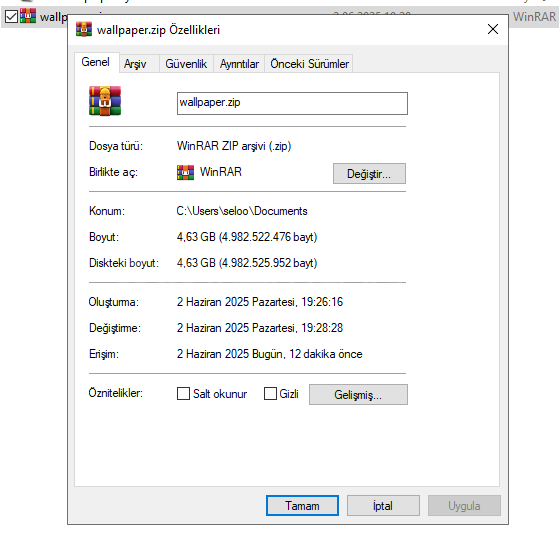
Task: Uncheck the wallpaper file selection checkbox in the list
Action: point(11,16)
